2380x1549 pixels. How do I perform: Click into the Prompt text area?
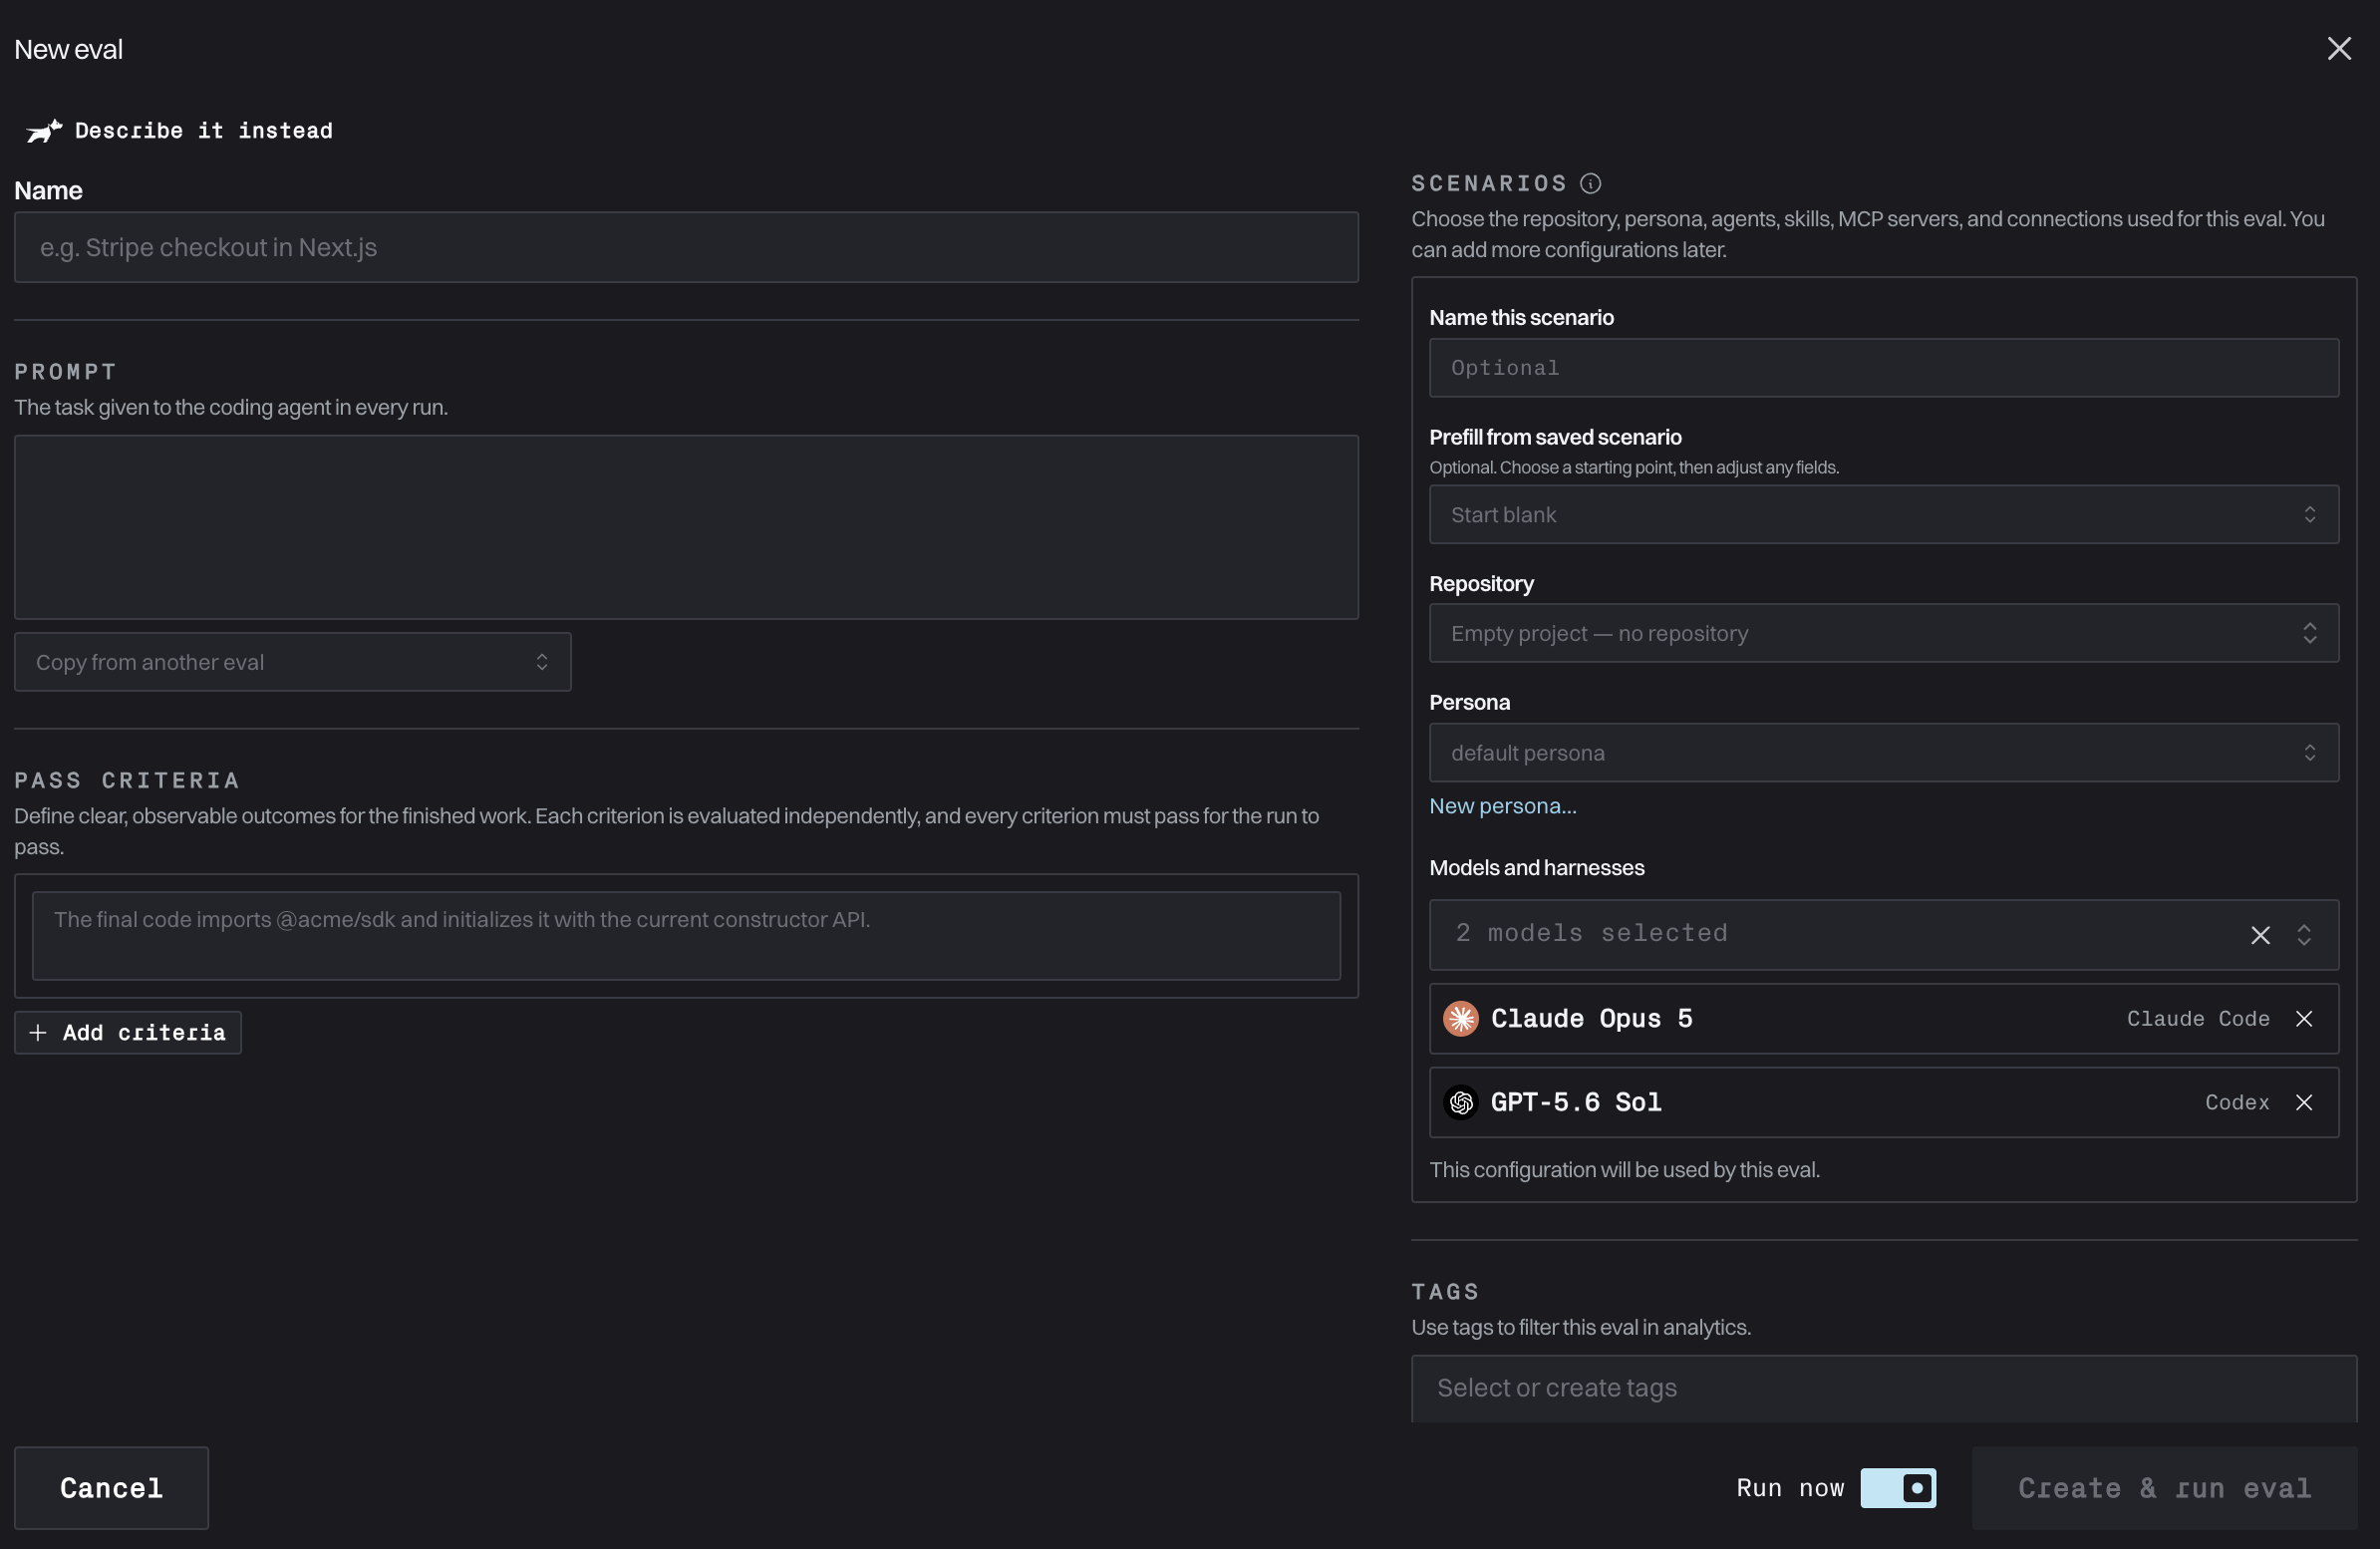click(686, 527)
